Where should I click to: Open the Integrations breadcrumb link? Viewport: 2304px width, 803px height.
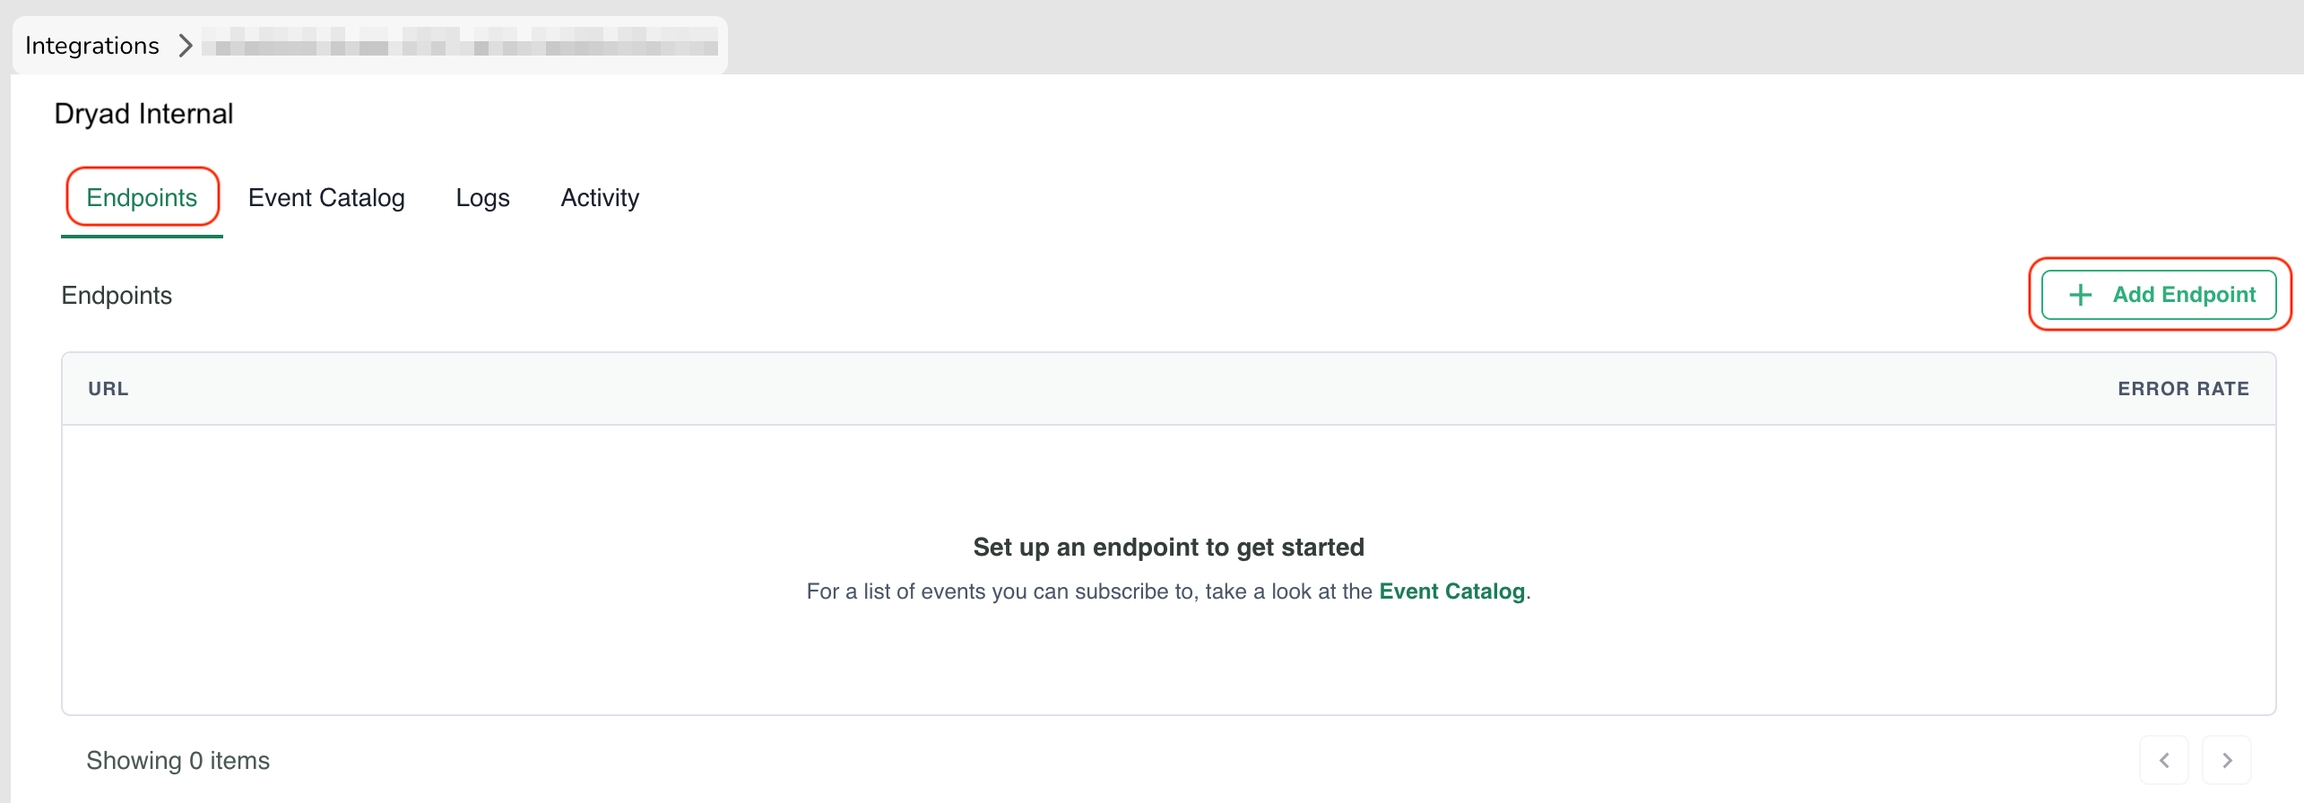click(x=92, y=46)
